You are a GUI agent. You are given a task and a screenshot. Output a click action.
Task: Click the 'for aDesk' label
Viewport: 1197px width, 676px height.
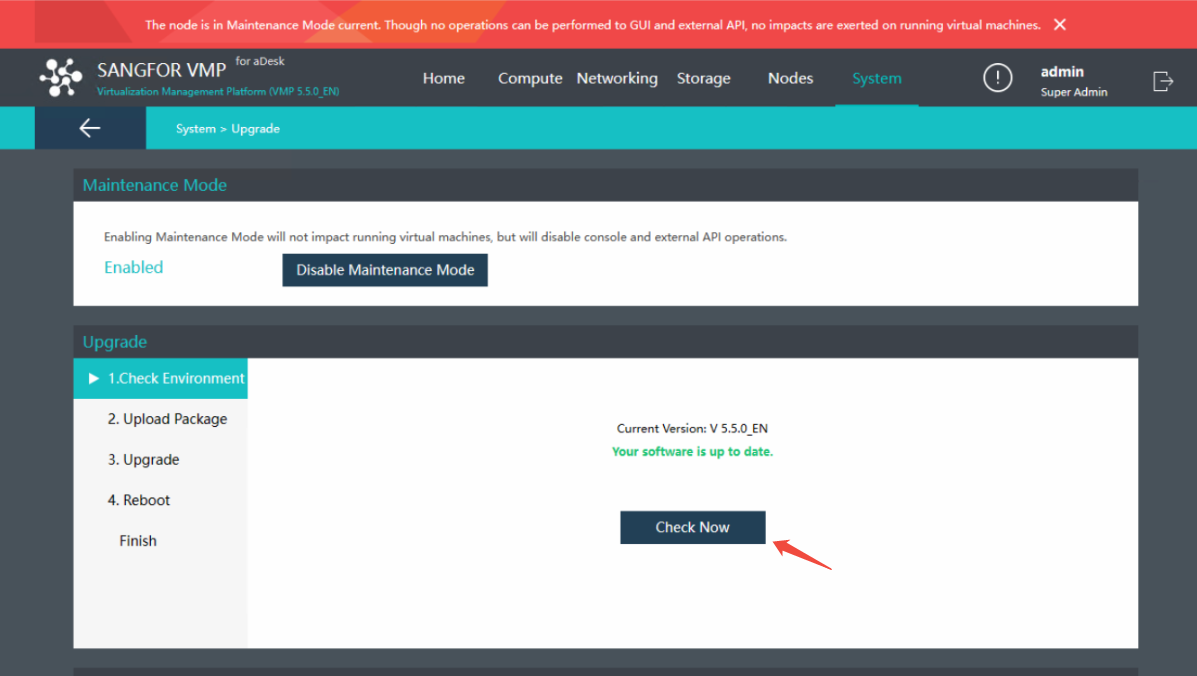pos(260,61)
